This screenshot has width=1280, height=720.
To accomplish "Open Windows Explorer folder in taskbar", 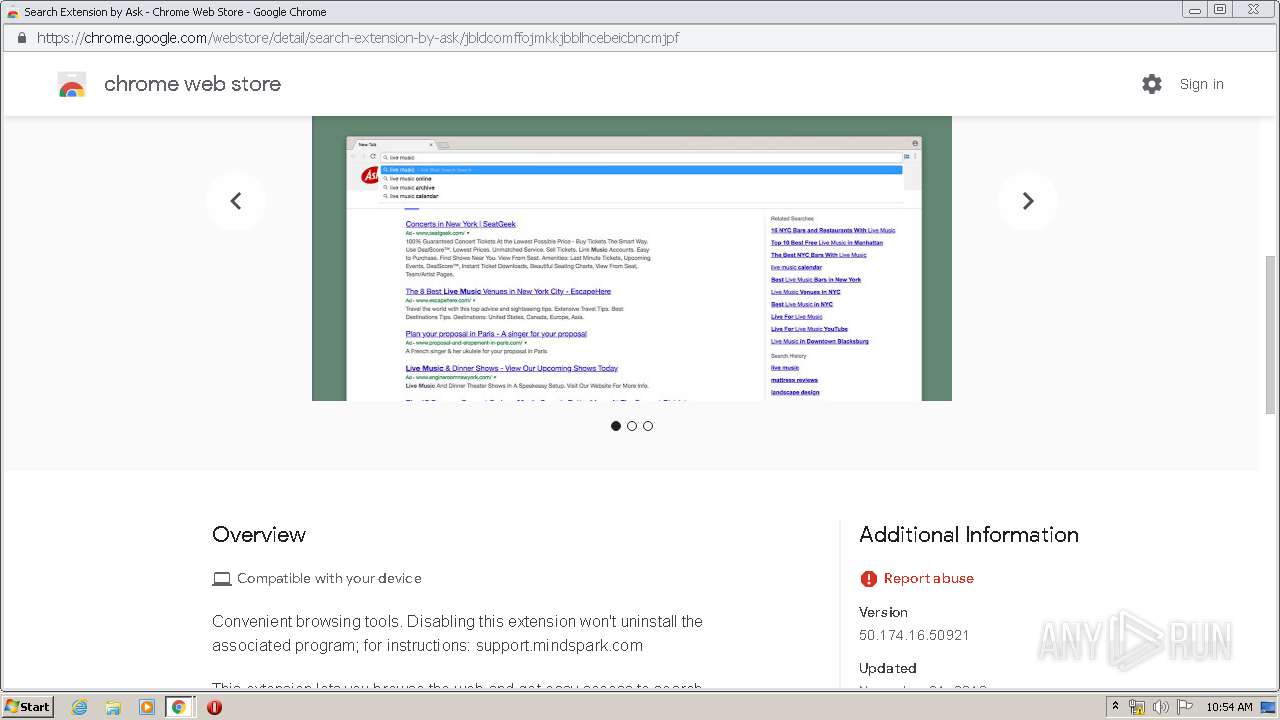I will [x=113, y=707].
